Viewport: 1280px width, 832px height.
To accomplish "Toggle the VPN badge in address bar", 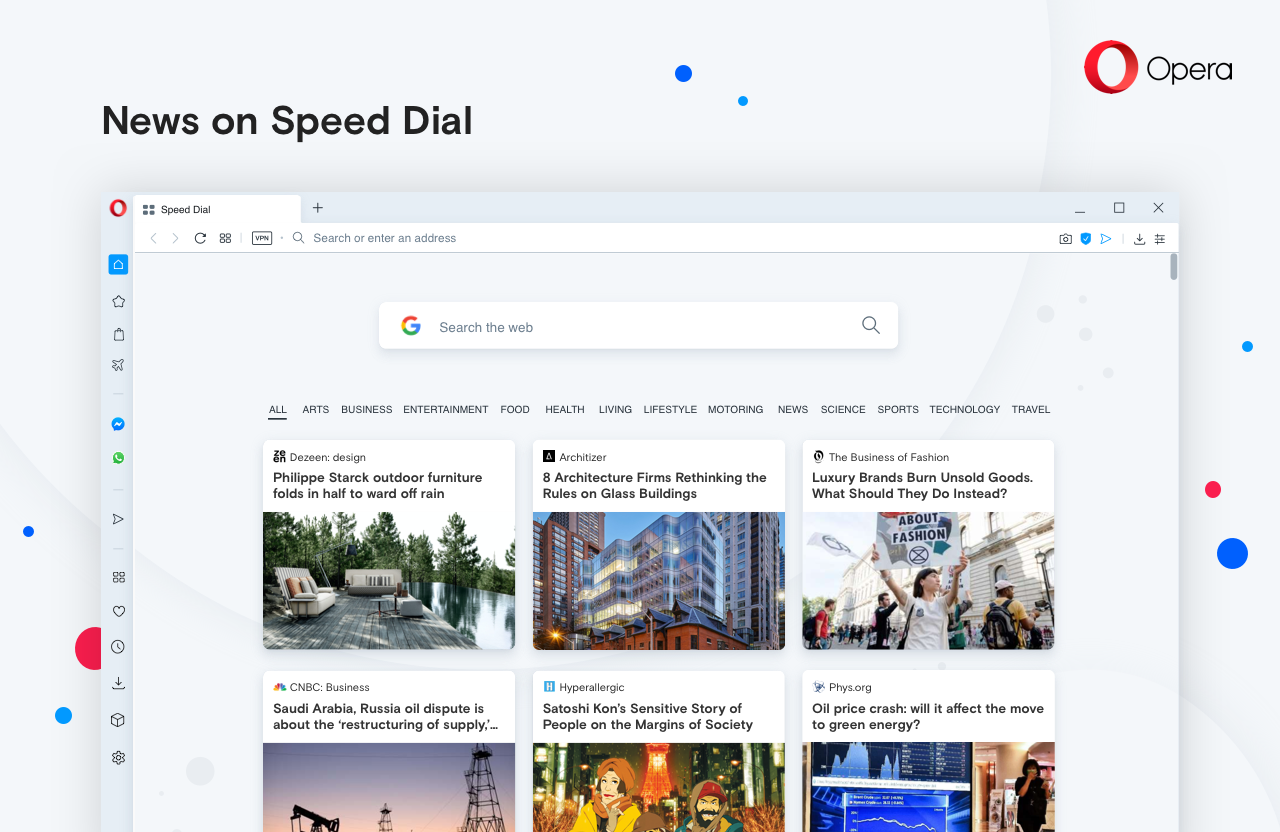I will [262, 238].
